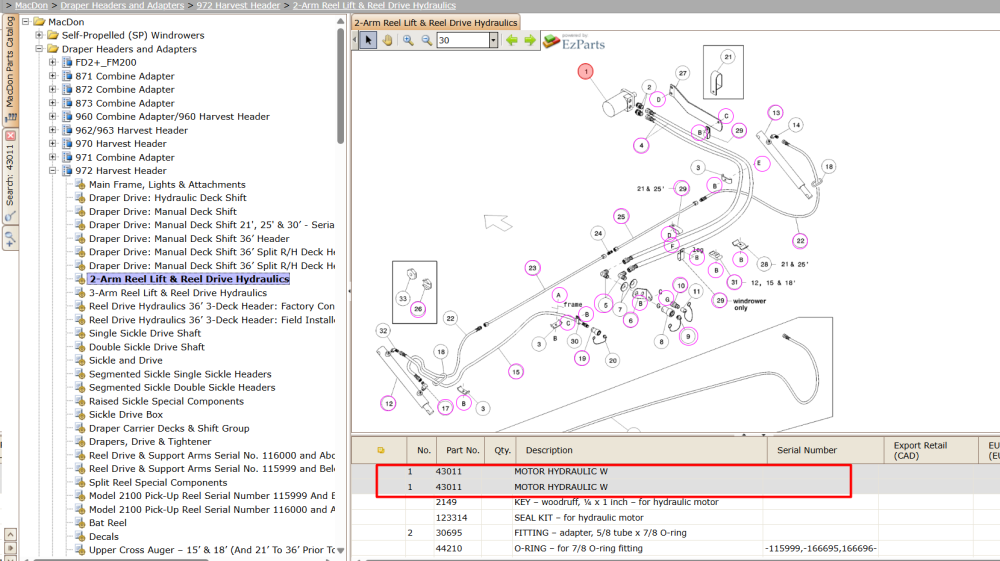Open Draper Headers and Adapters breadcrumb link
The image size is (1000, 561).
click(122, 5)
